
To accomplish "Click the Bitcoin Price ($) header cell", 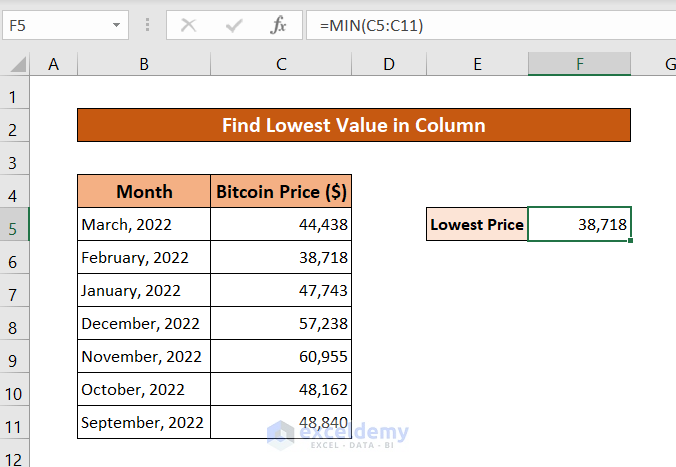I will (x=281, y=192).
